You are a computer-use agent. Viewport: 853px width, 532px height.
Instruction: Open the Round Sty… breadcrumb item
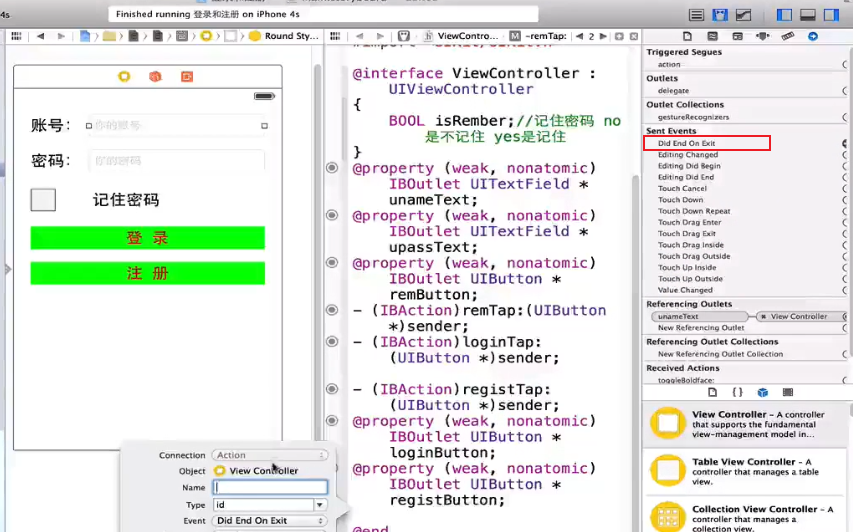pos(283,36)
